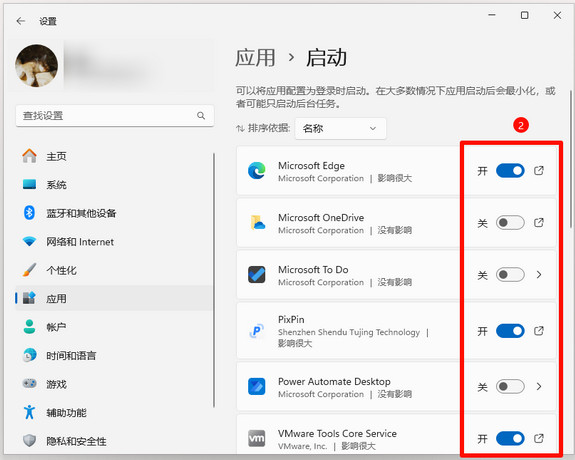This screenshot has width=575, height=460.
Task: Open 游戏 settings
Action: (114, 384)
